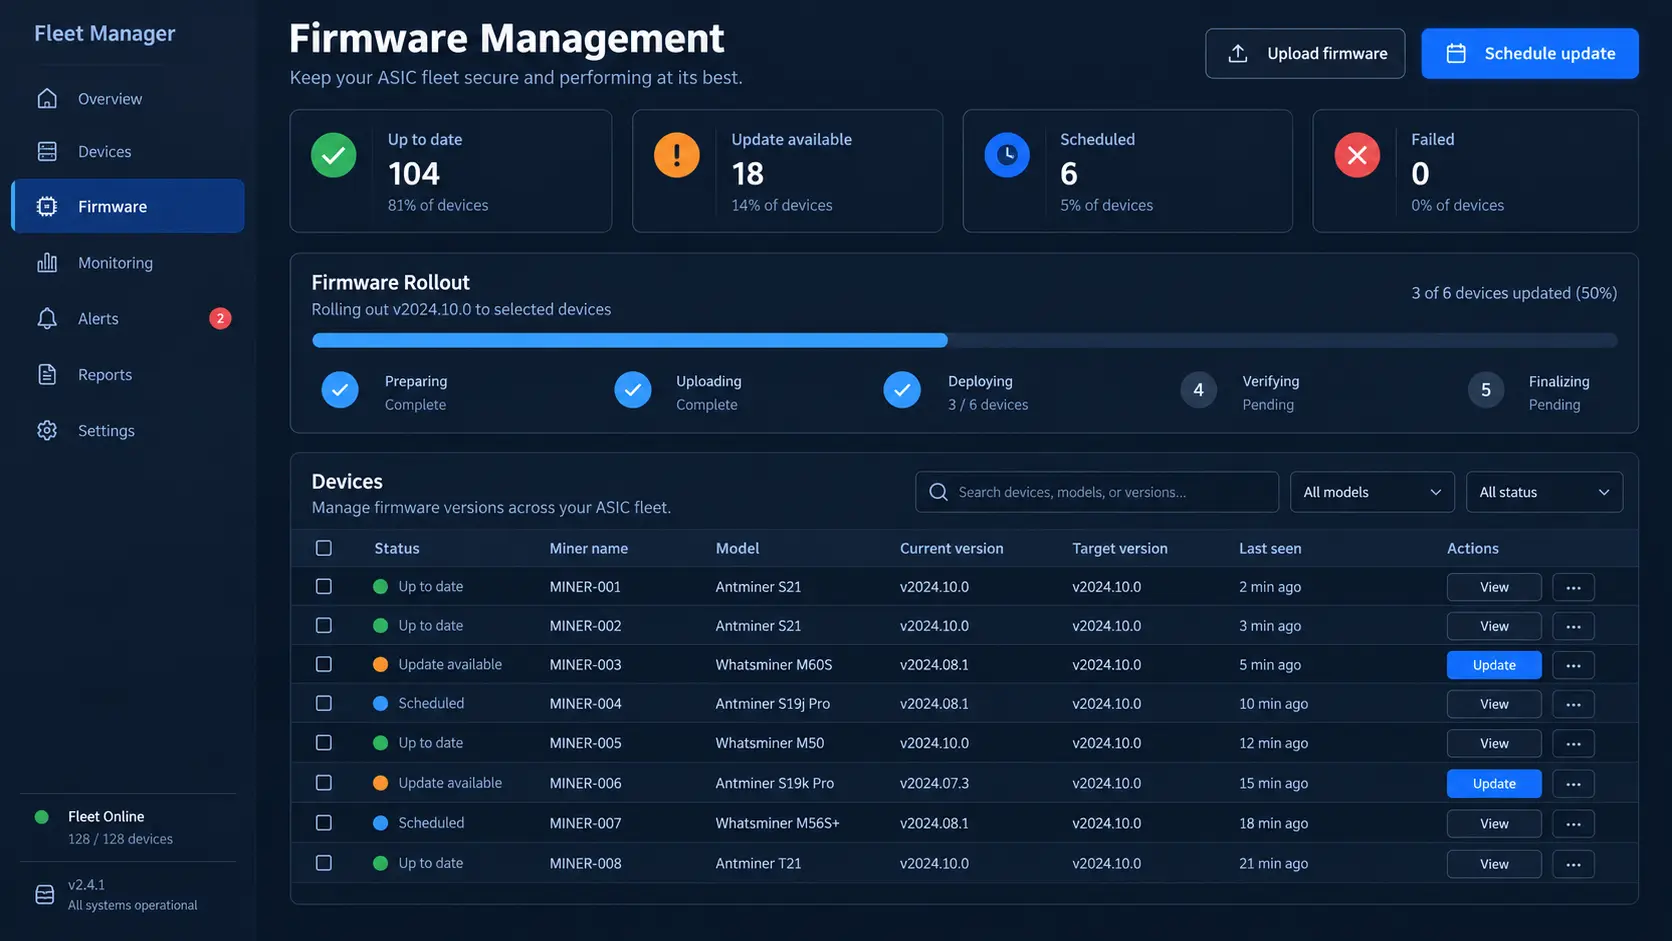This screenshot has width=1672, height=941.
Task: Click the Schedule update button
Action: 1530,53
